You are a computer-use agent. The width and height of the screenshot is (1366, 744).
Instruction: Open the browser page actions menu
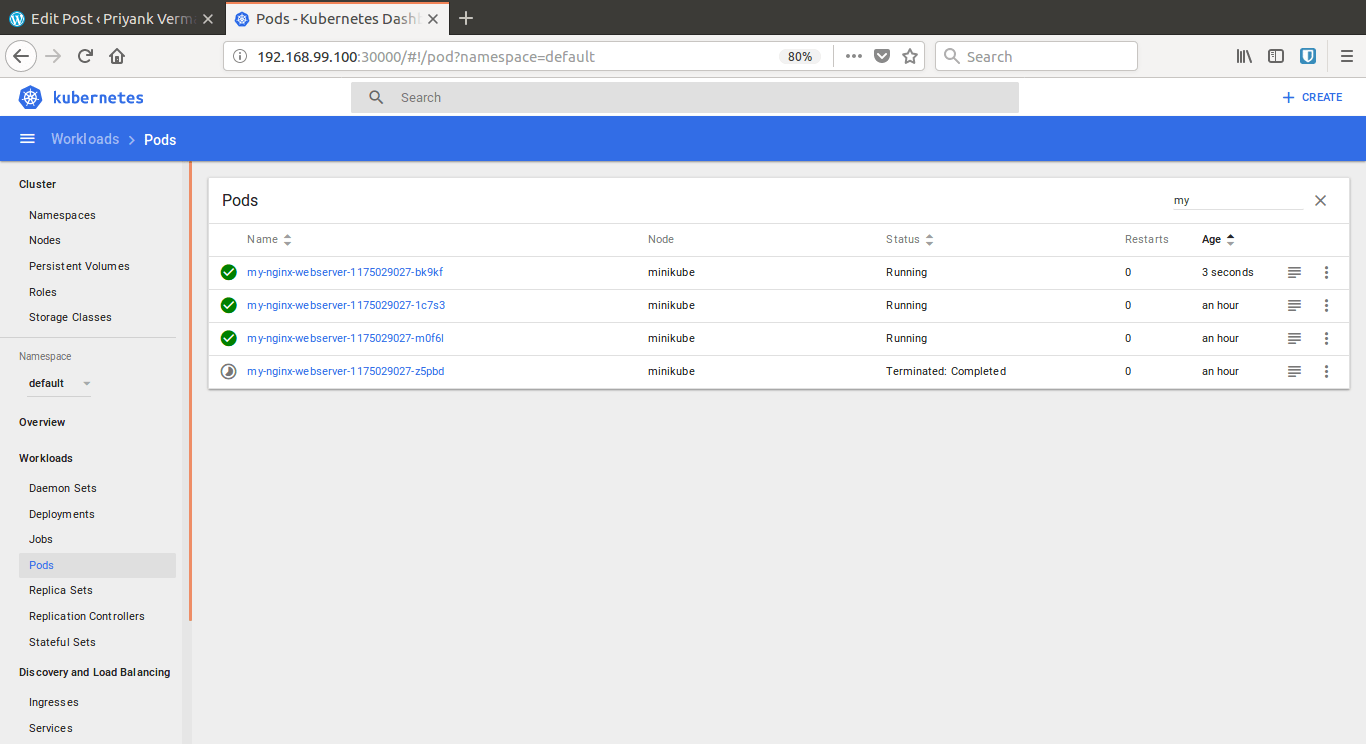[x=853, y=56]
